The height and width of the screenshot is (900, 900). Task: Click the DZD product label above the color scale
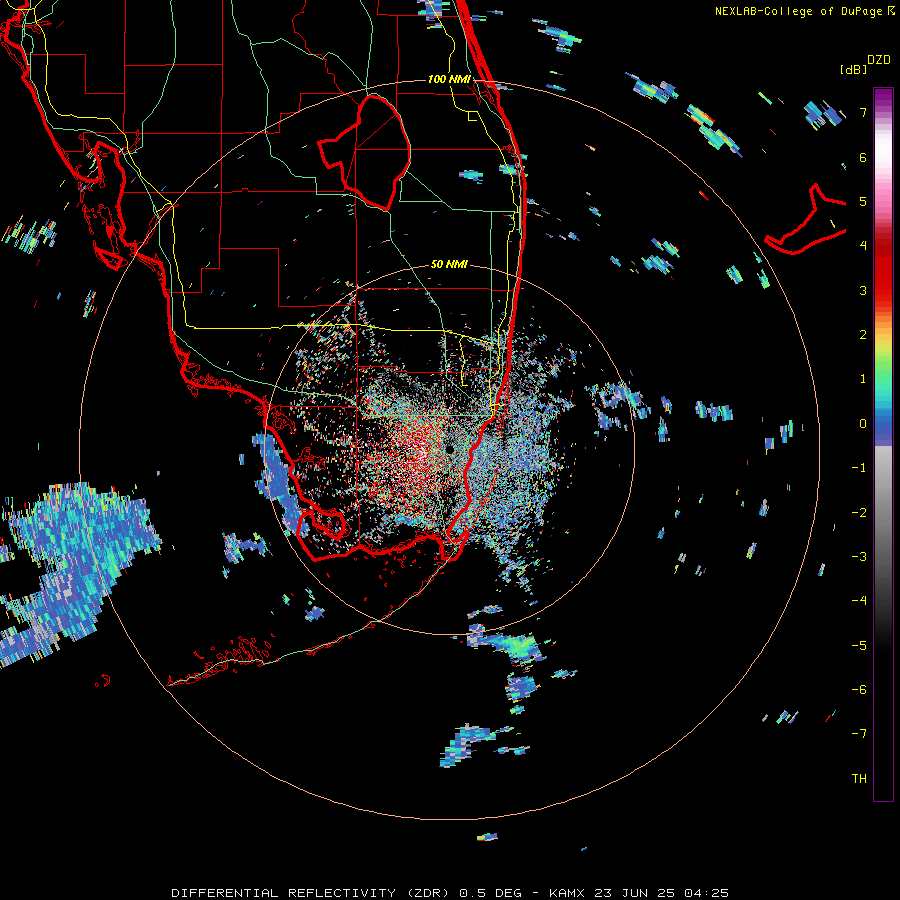click(879, 60)
